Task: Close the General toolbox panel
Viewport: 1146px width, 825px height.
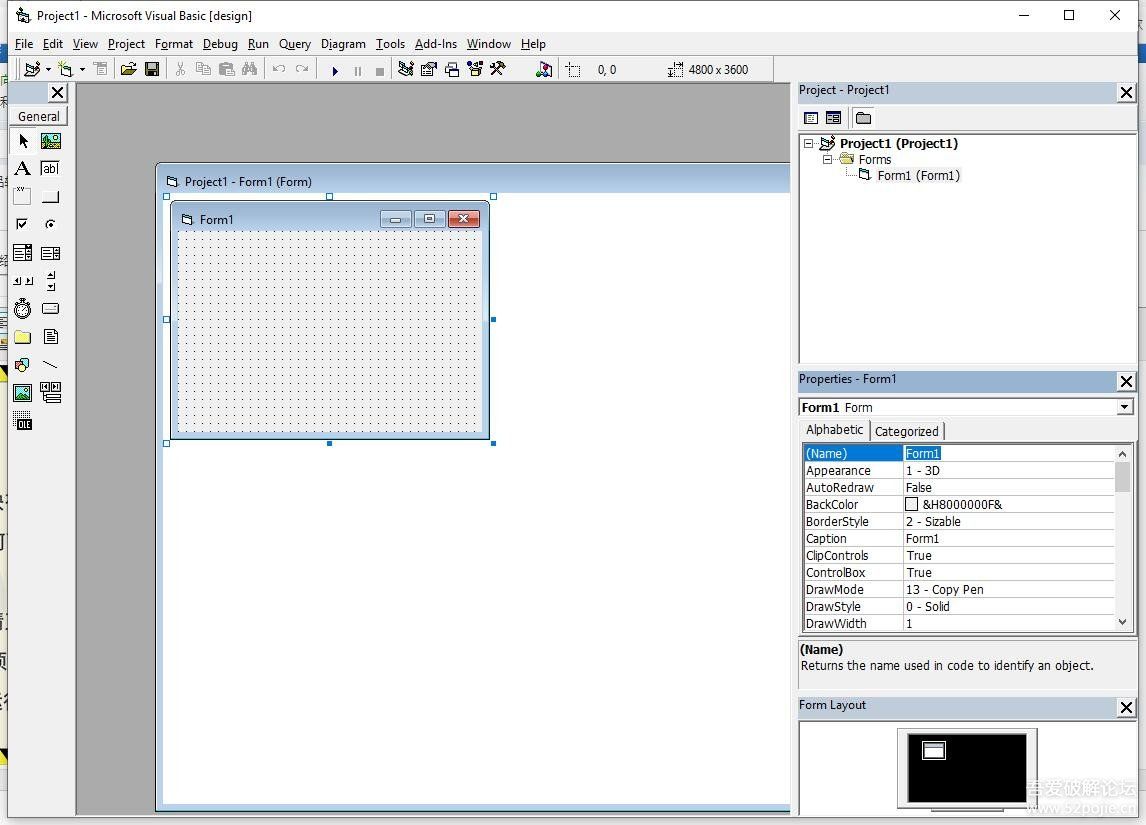Action: (x=58, y=93)
